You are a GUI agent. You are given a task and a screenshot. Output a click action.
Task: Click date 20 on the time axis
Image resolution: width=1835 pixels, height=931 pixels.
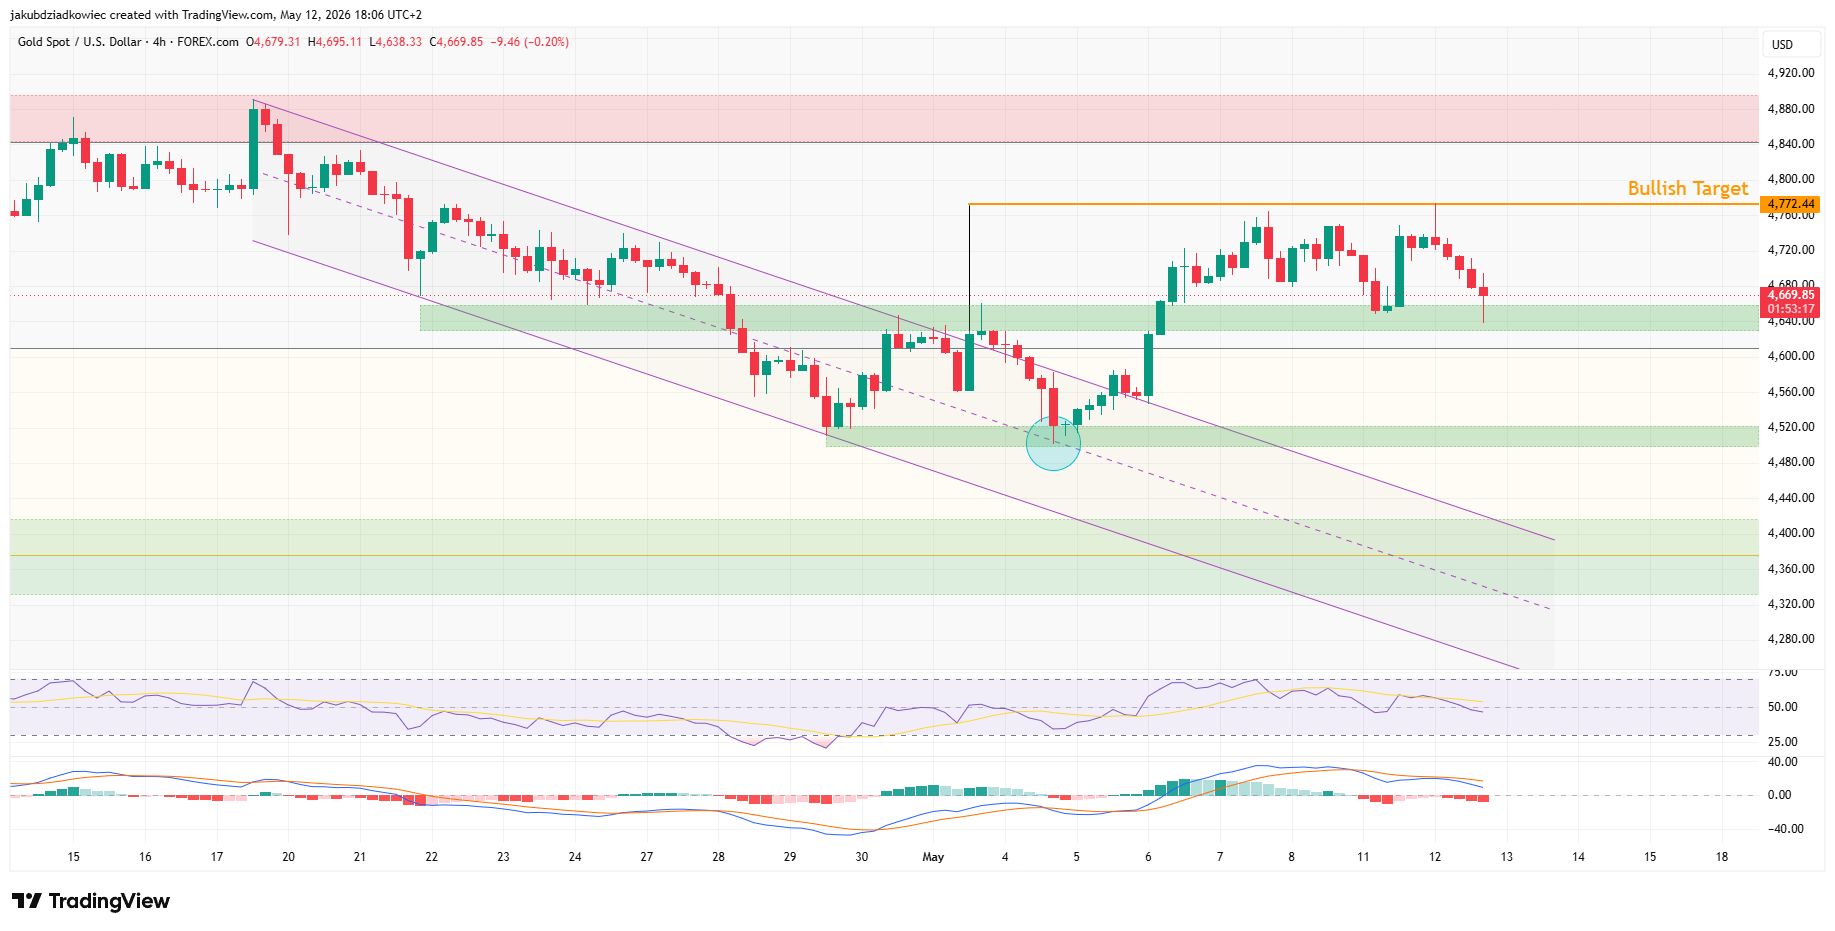click(288, 857)
